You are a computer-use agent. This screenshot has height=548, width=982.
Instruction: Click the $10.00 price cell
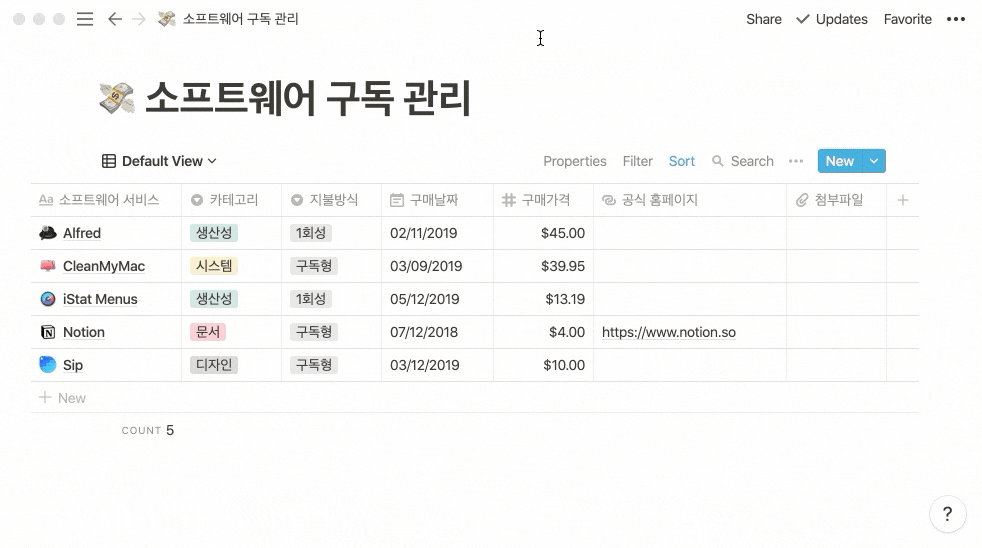(x=544, y=364)
